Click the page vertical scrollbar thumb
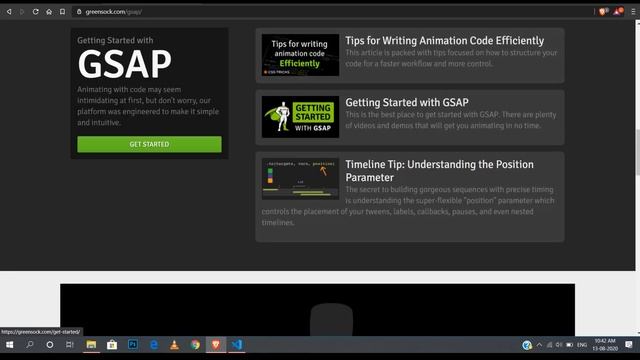Image resolution: width=640 pixels, height=360 pixels. click(x=637, y=152)
